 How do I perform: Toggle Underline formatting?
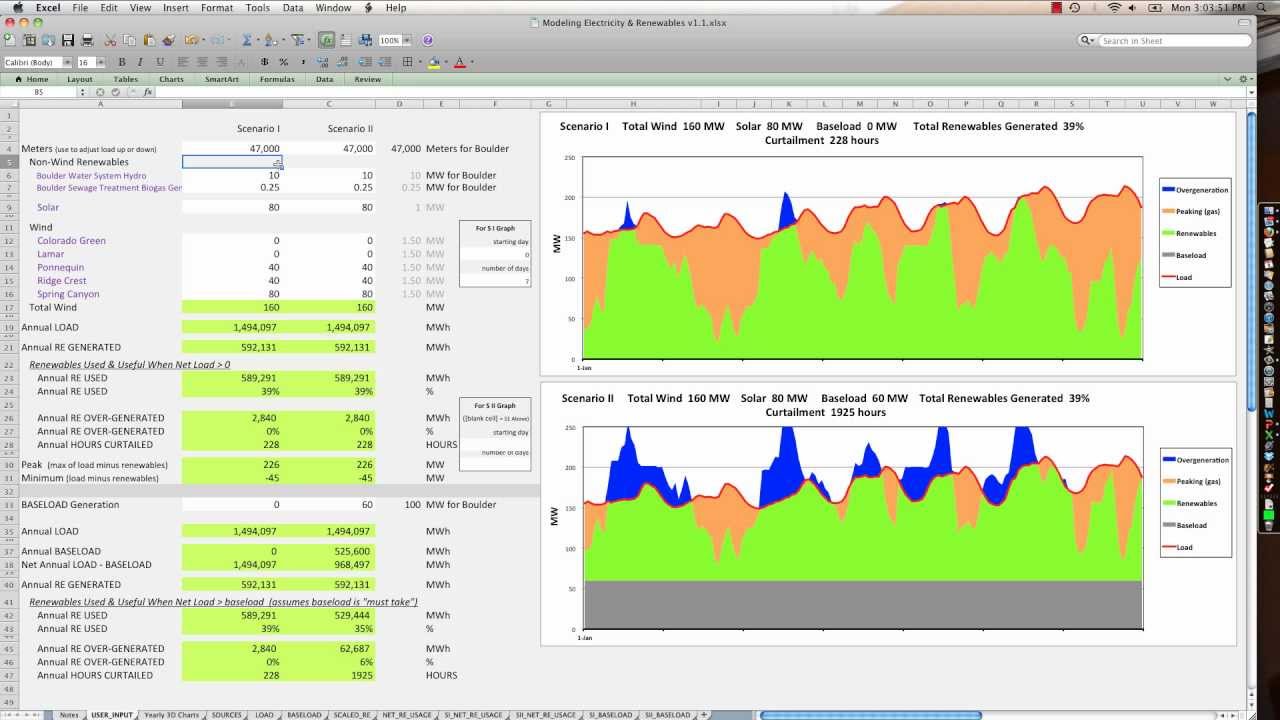pos(160,62)
